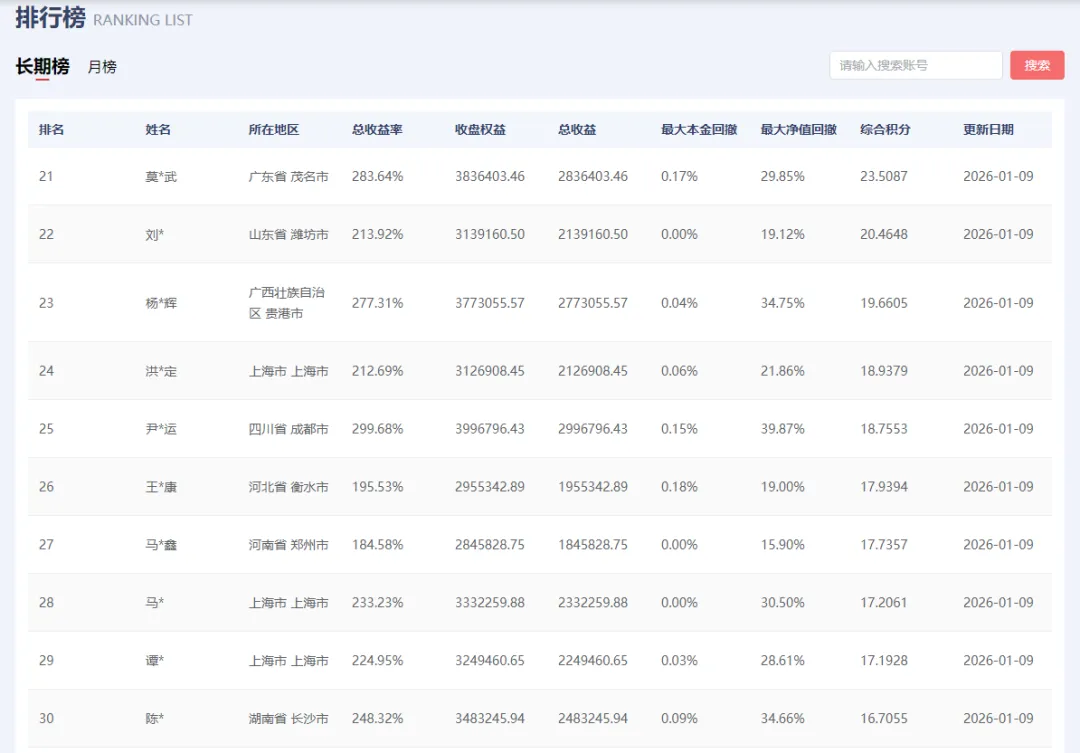Click closing equity value 3332259.88
The width and height of the screenshot is (1080, 753).
(x=490, y=603)
